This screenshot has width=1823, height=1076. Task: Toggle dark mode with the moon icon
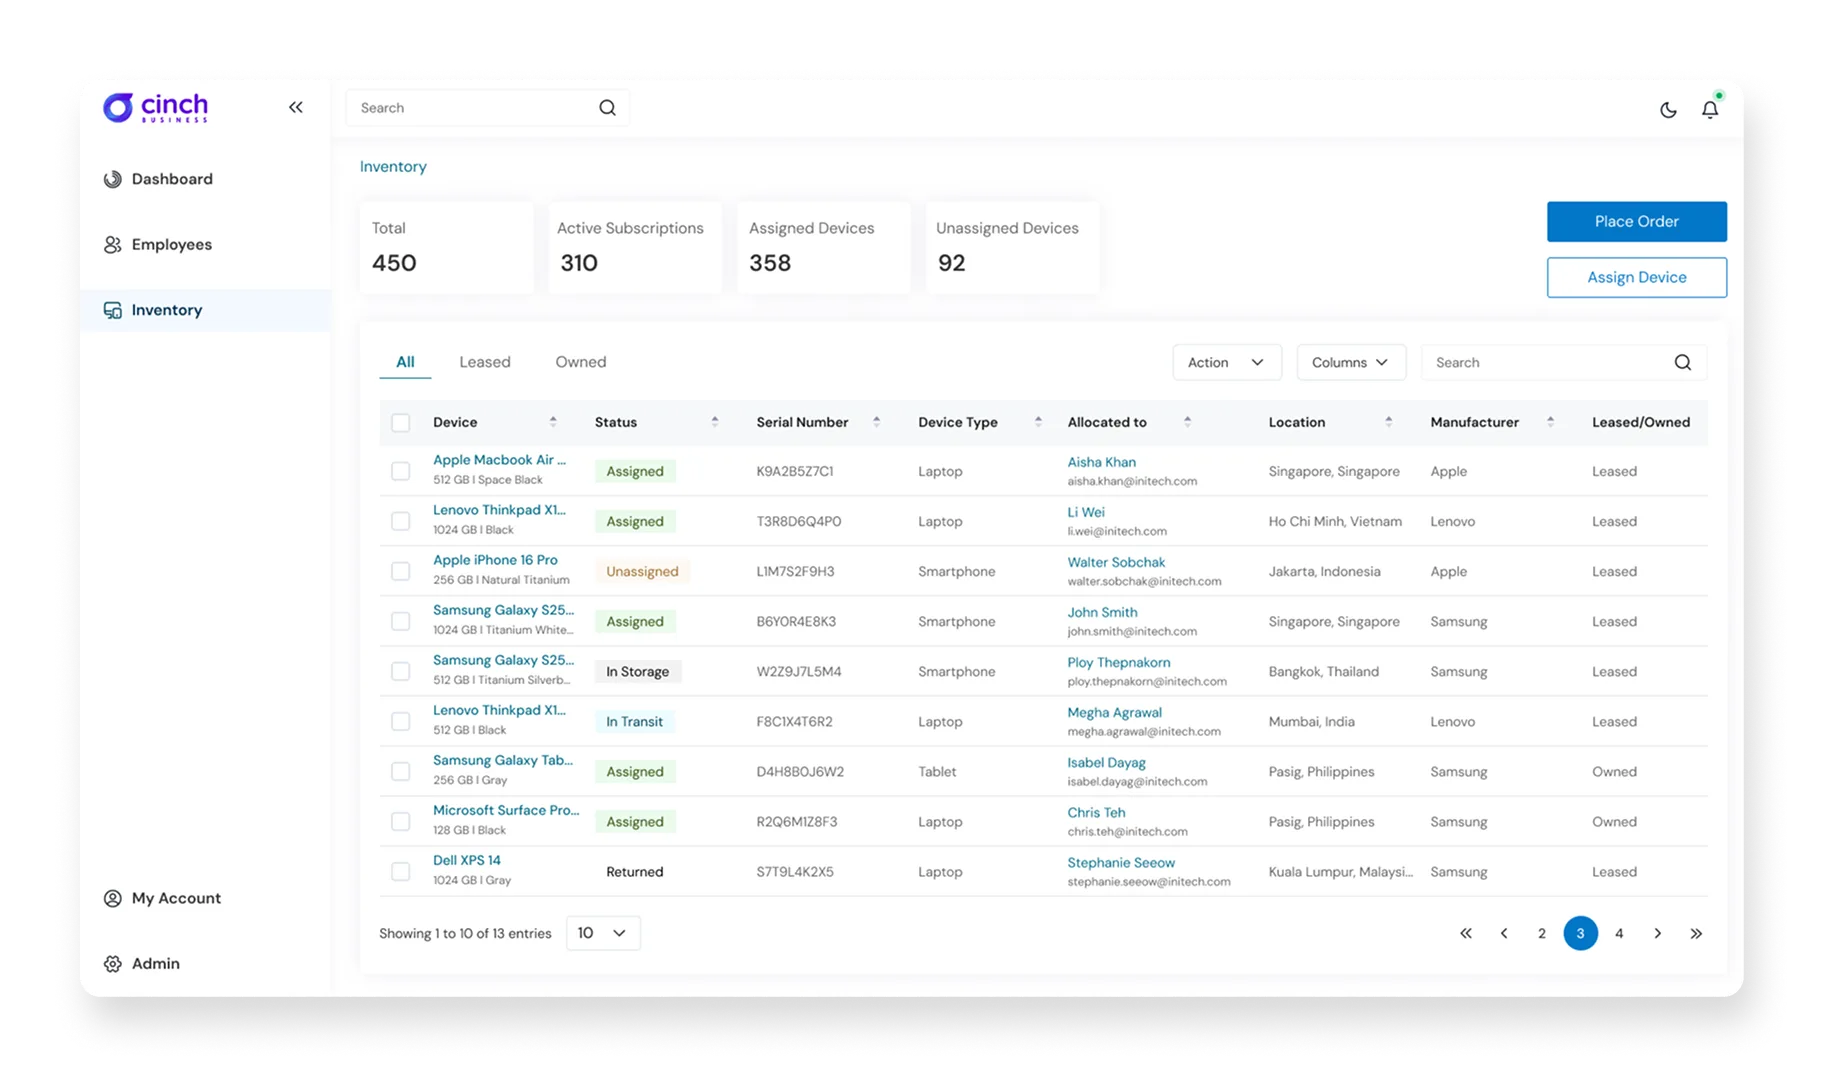click(x=1668, y=110)
